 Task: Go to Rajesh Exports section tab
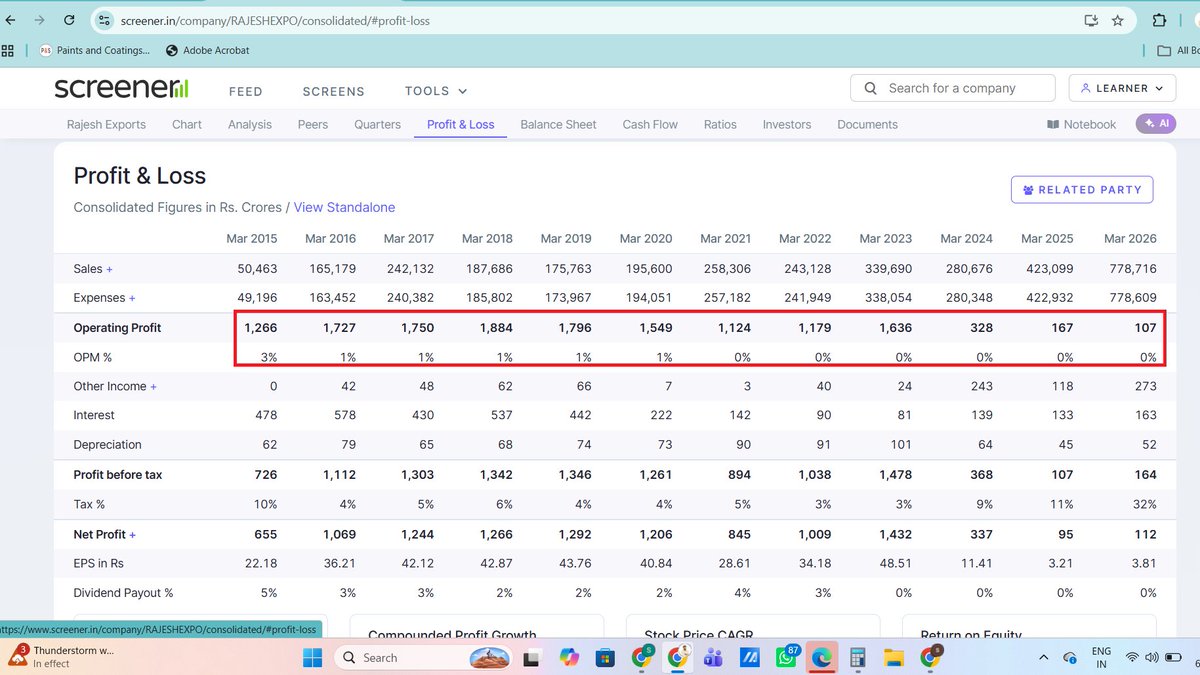pos(106,125)
